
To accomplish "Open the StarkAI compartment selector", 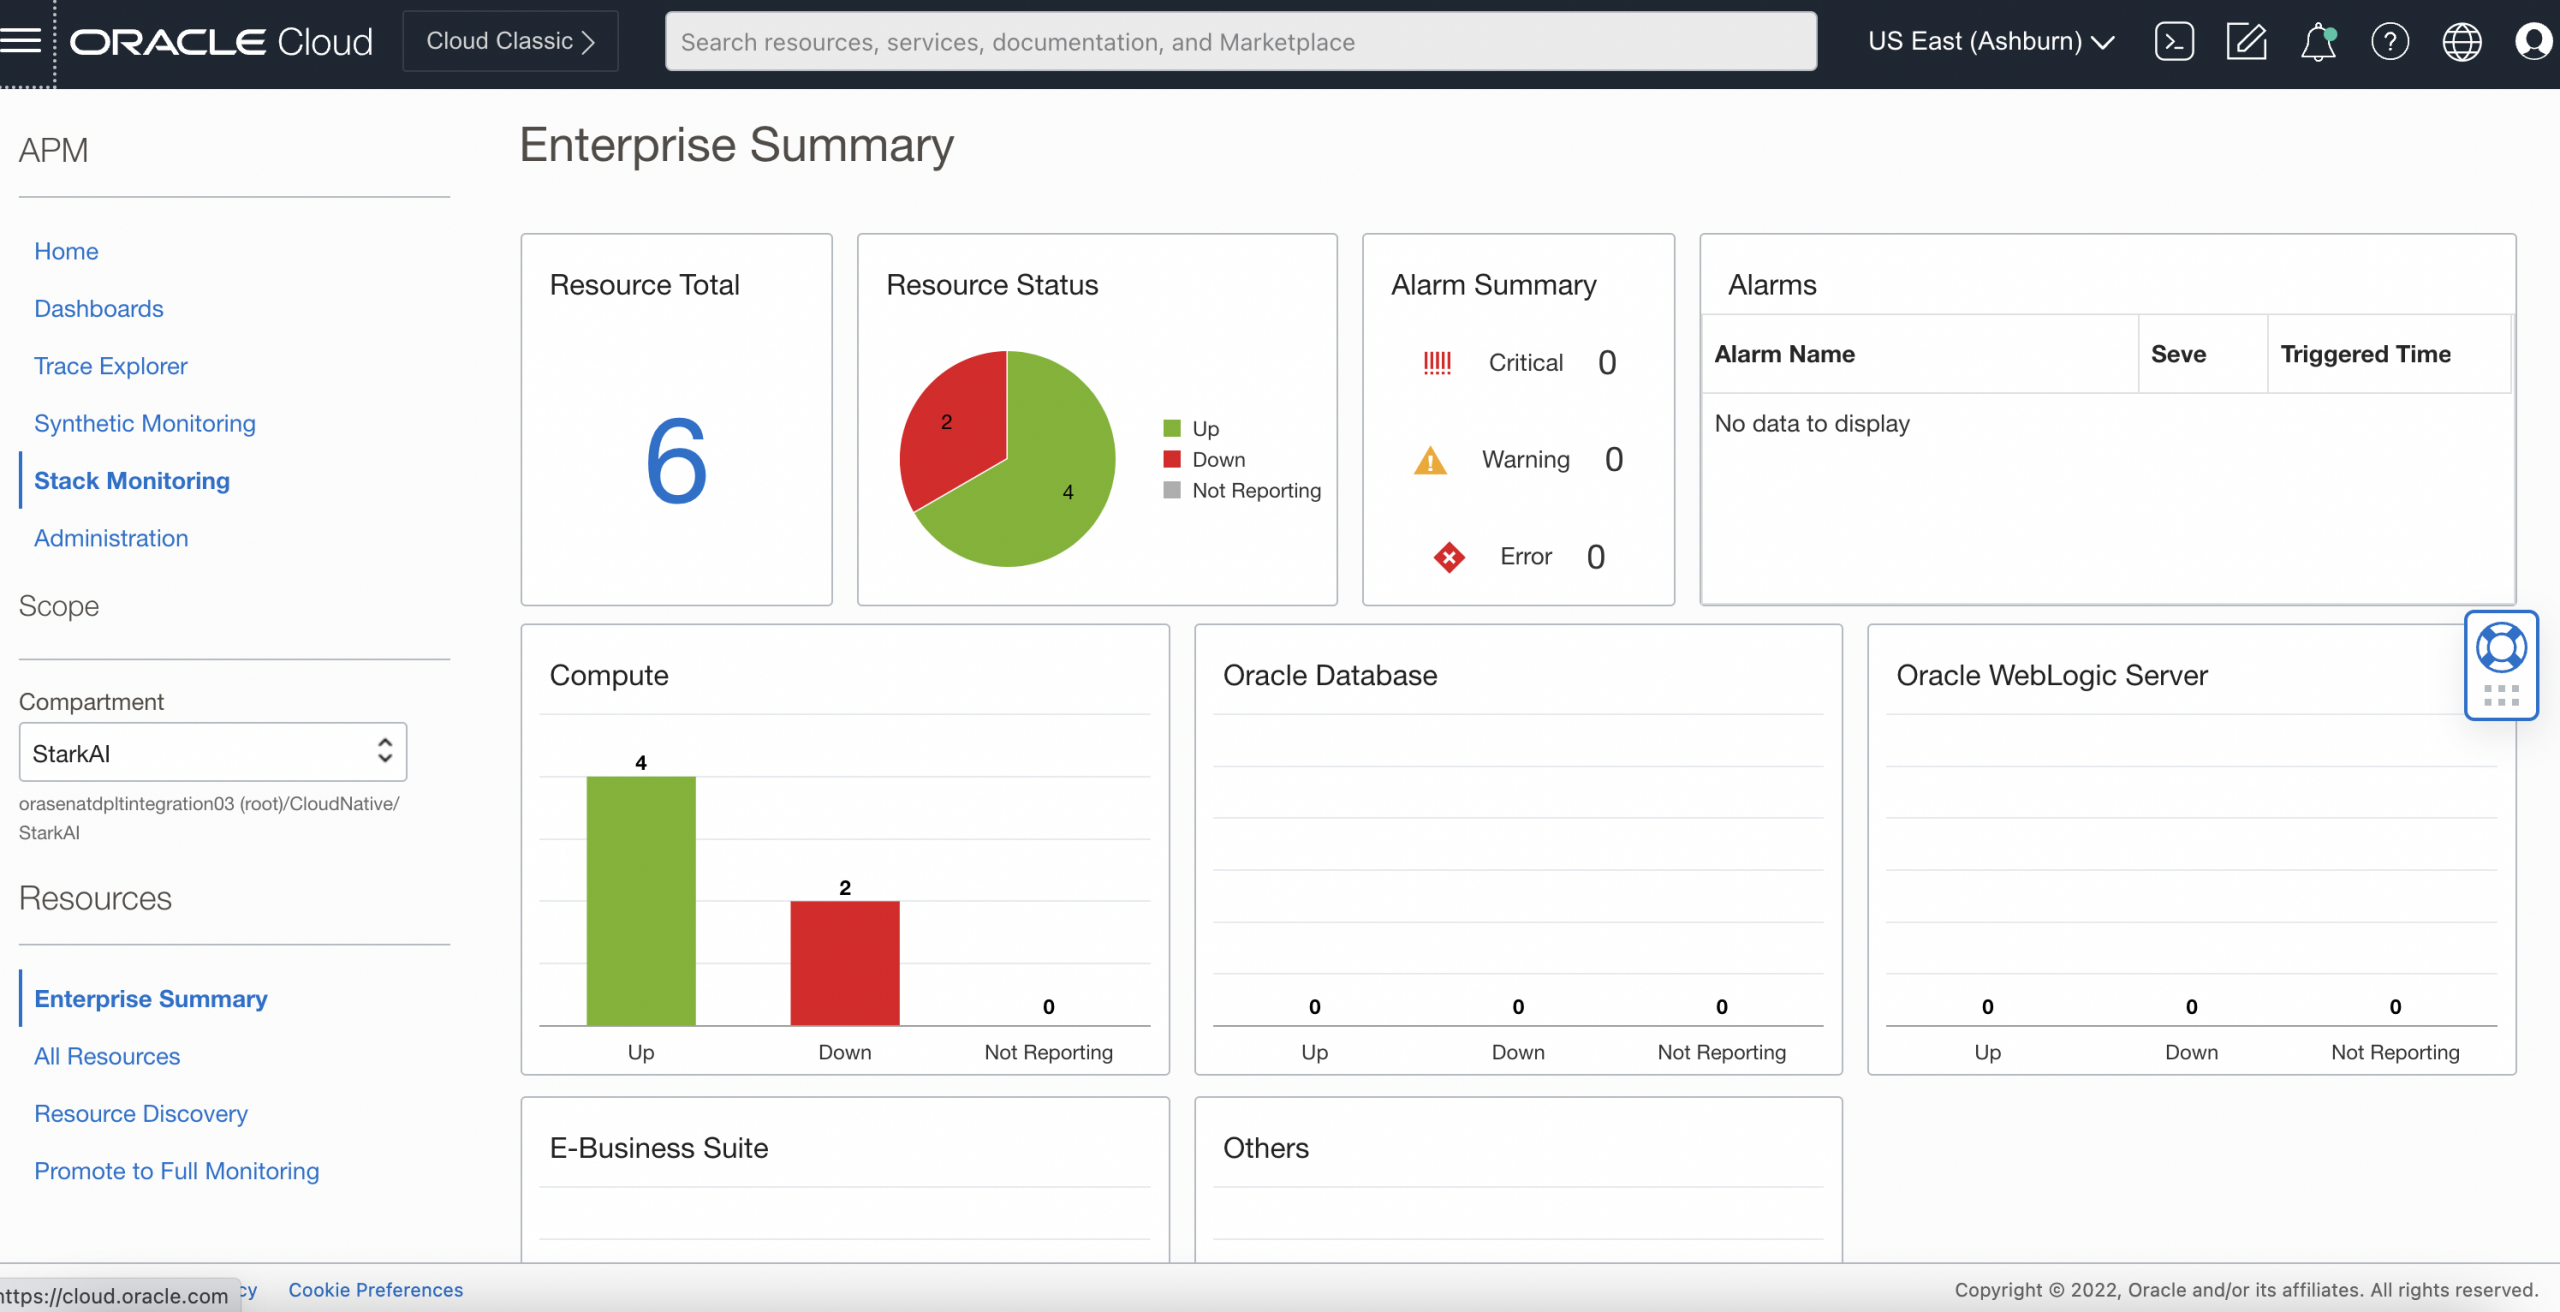I will pos(212,752).
